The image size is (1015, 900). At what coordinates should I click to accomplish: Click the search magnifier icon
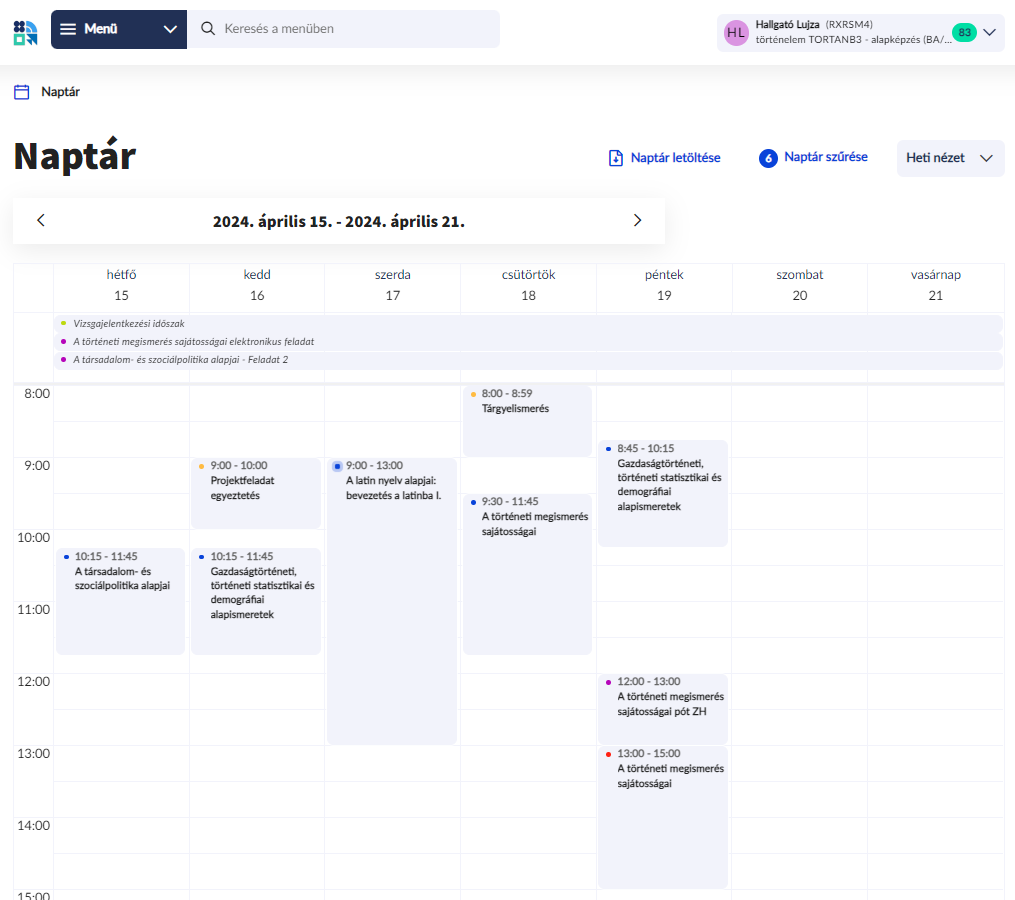pyautogui.click(x=208, y=29)
